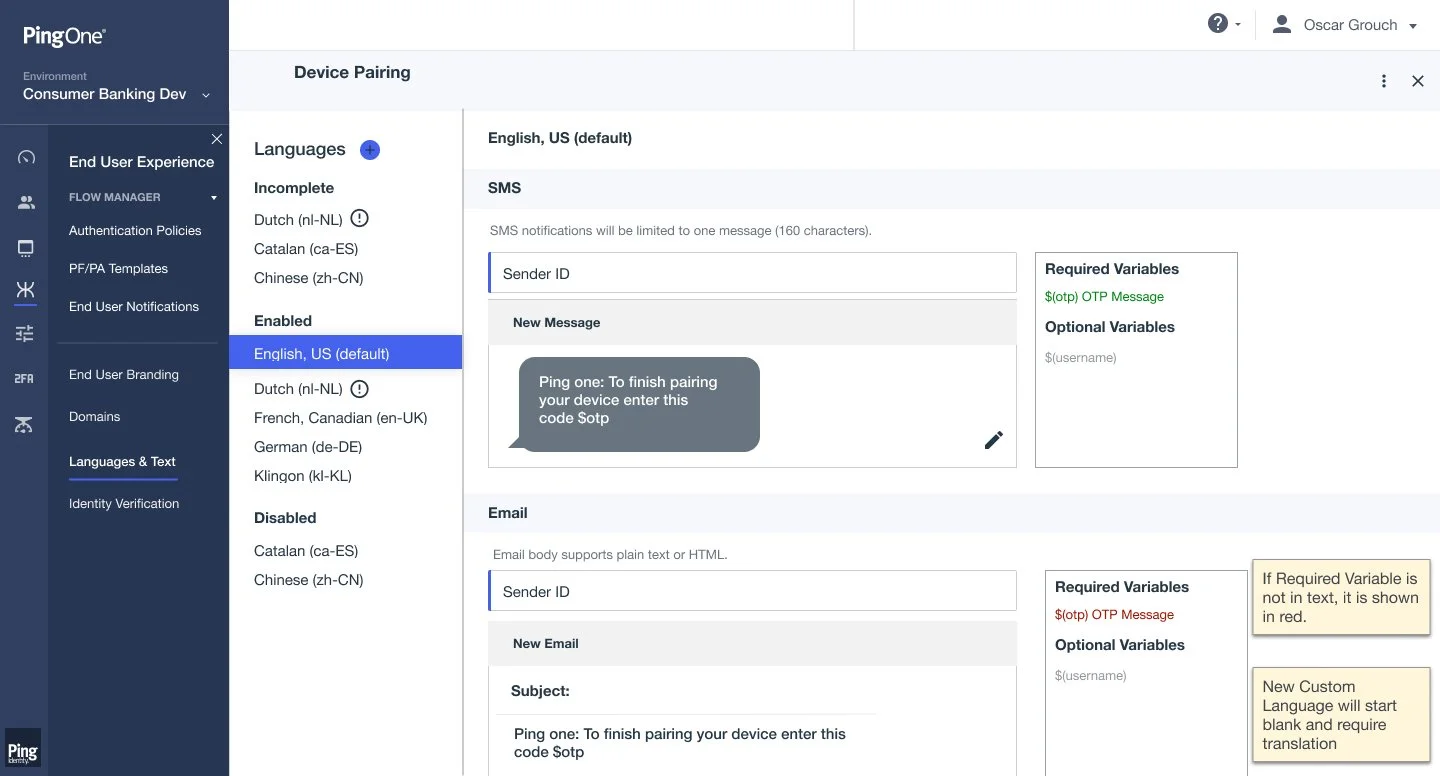1440x776 pixels.
Task: Choose Klingon (kl-KL) language
Action: click(303, 476)
